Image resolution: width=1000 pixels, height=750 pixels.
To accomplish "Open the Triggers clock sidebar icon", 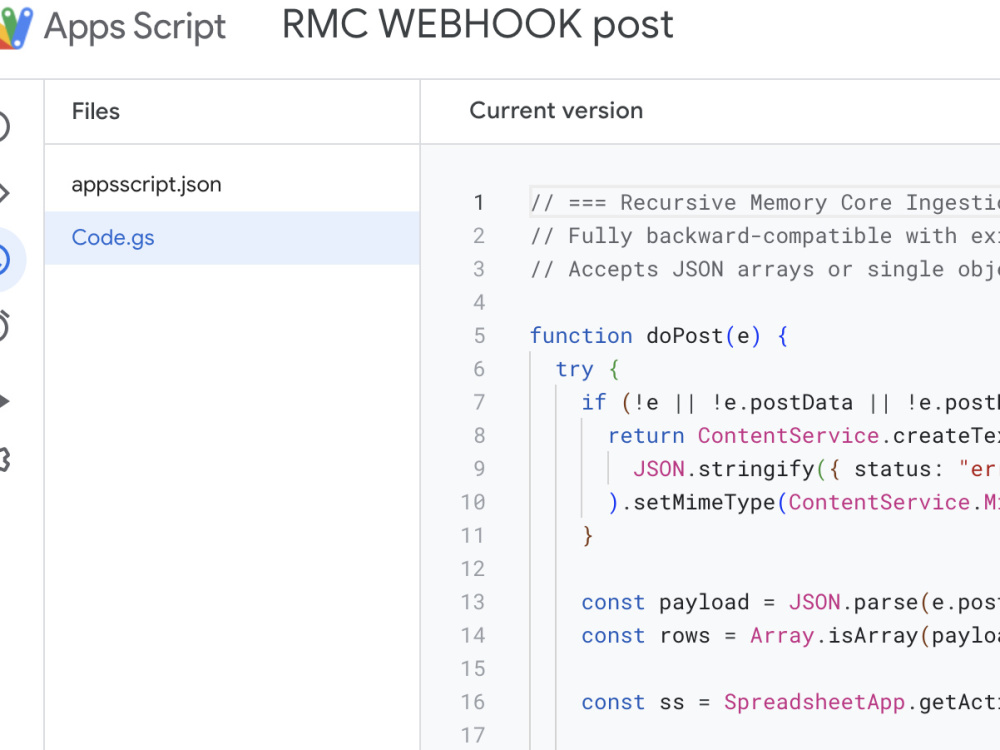I will [x=4, y=325].
